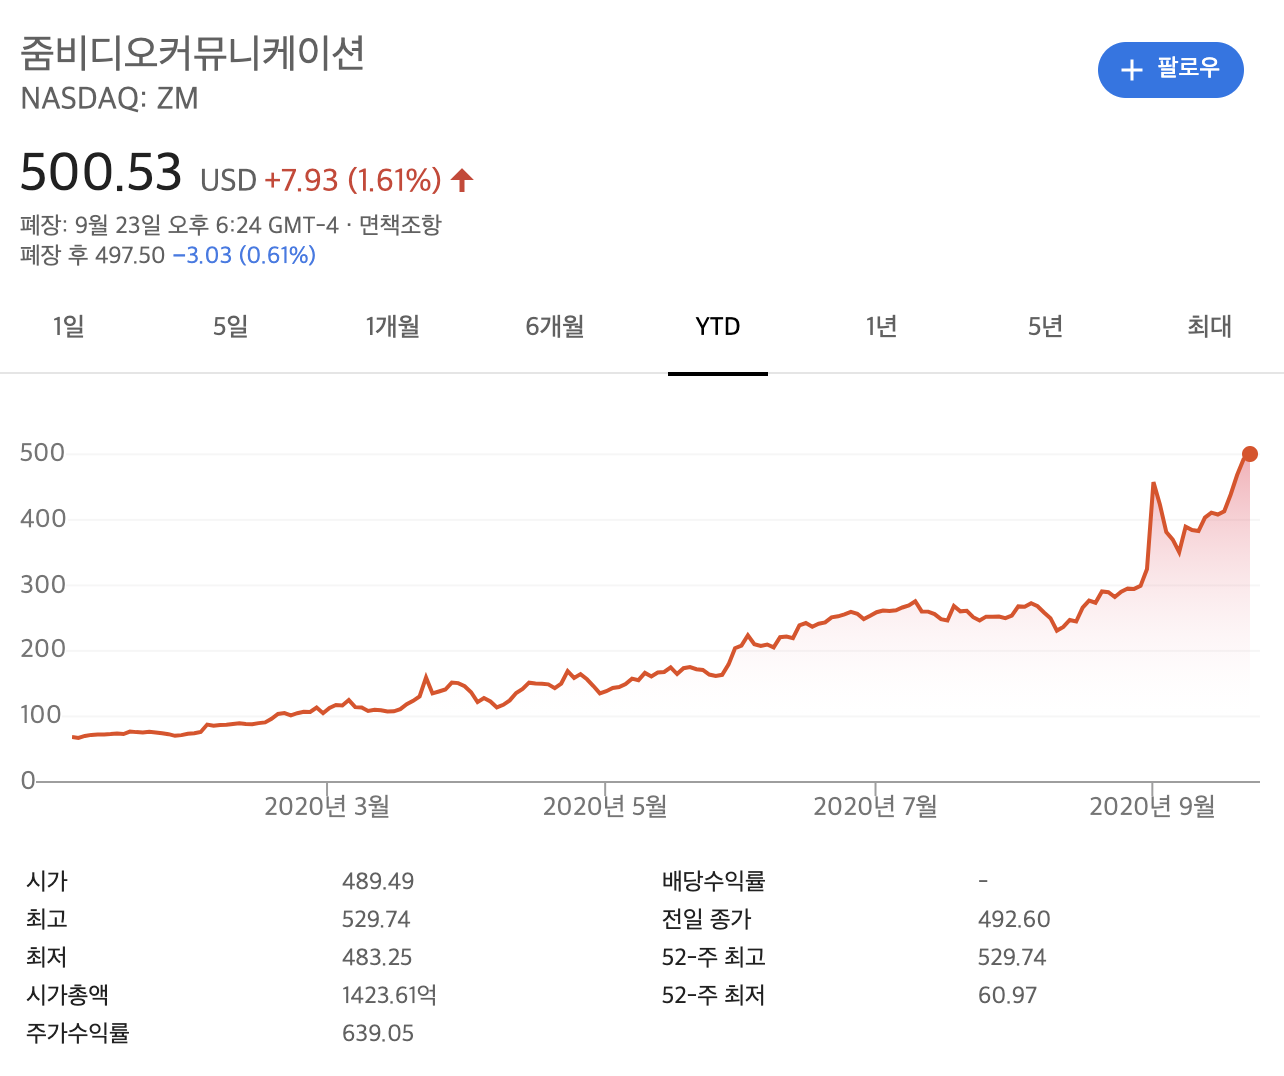Screen dimensions: 1284x1076
Task: Click the 2020년 9월 axis label
Action: pos(1152,806)
